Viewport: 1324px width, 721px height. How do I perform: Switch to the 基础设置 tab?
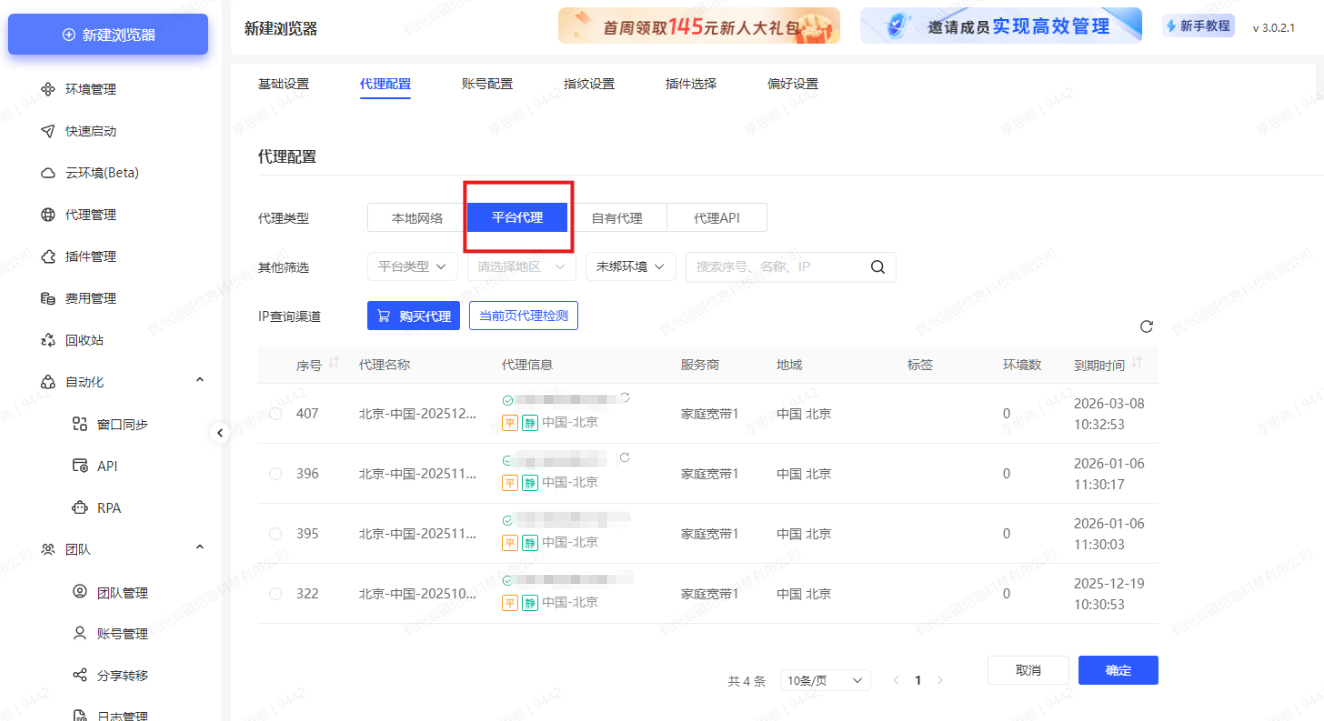click(x=283, y=83)
